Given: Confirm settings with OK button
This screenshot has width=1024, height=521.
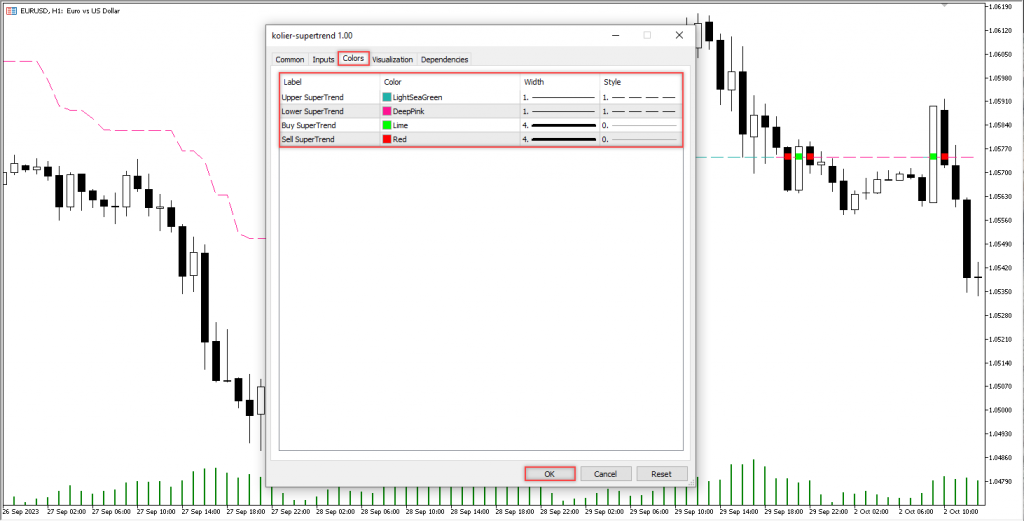Looking at the screenshot, I should click(x=550, y=474).
